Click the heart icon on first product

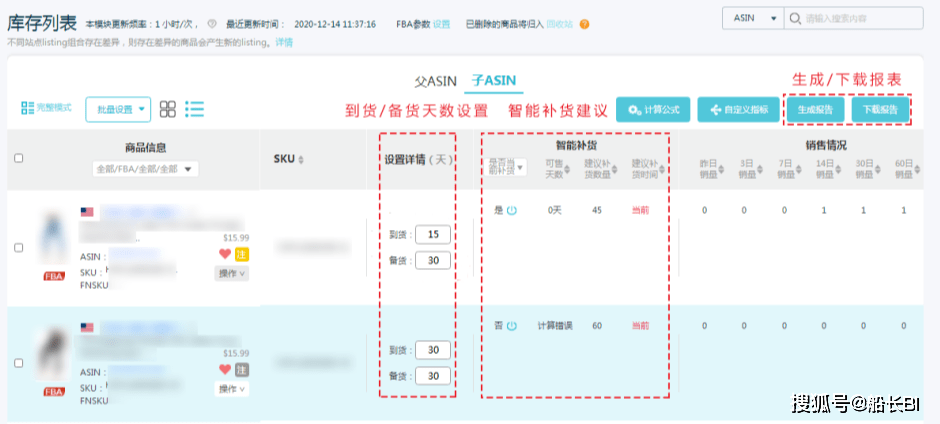225,254
